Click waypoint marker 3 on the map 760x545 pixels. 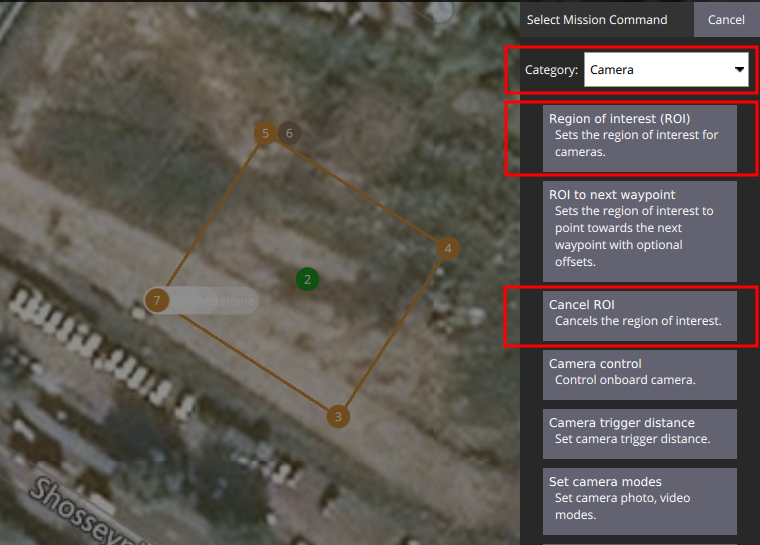338,417
